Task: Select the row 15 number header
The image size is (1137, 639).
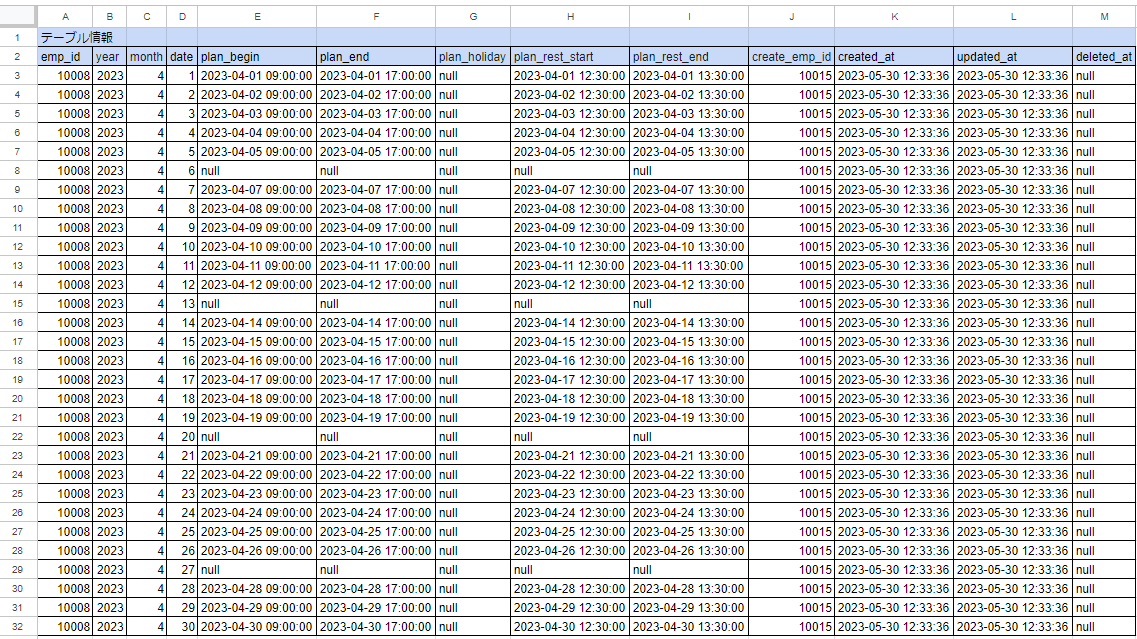Action: click(18, 303)
